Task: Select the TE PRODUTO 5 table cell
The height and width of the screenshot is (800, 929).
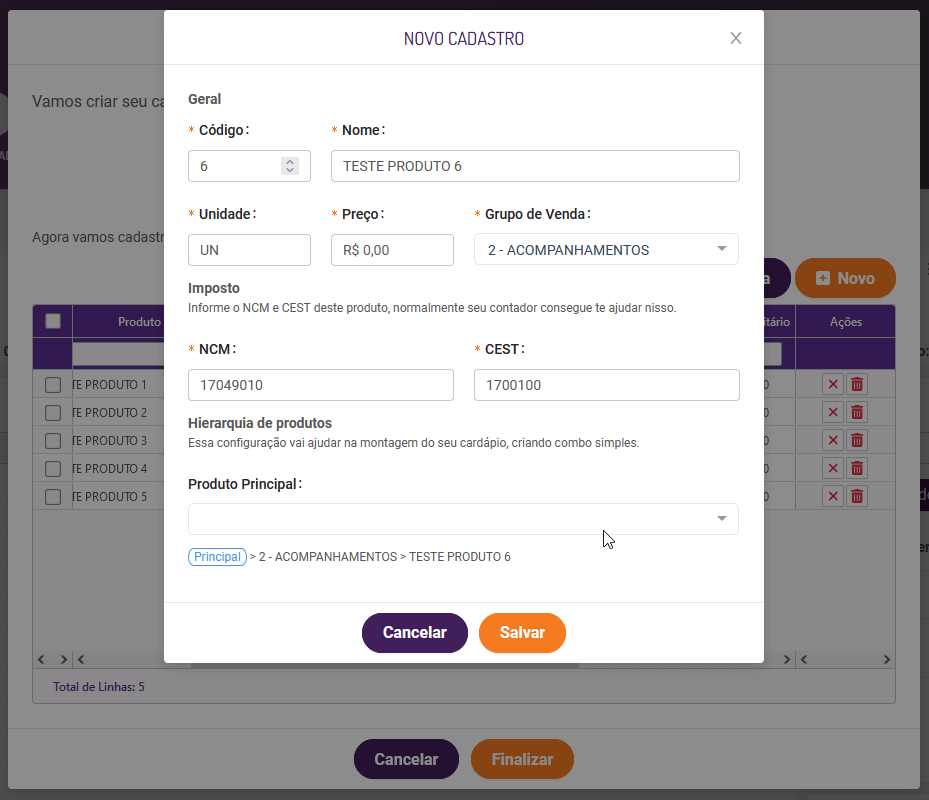Action: (118, 497)
